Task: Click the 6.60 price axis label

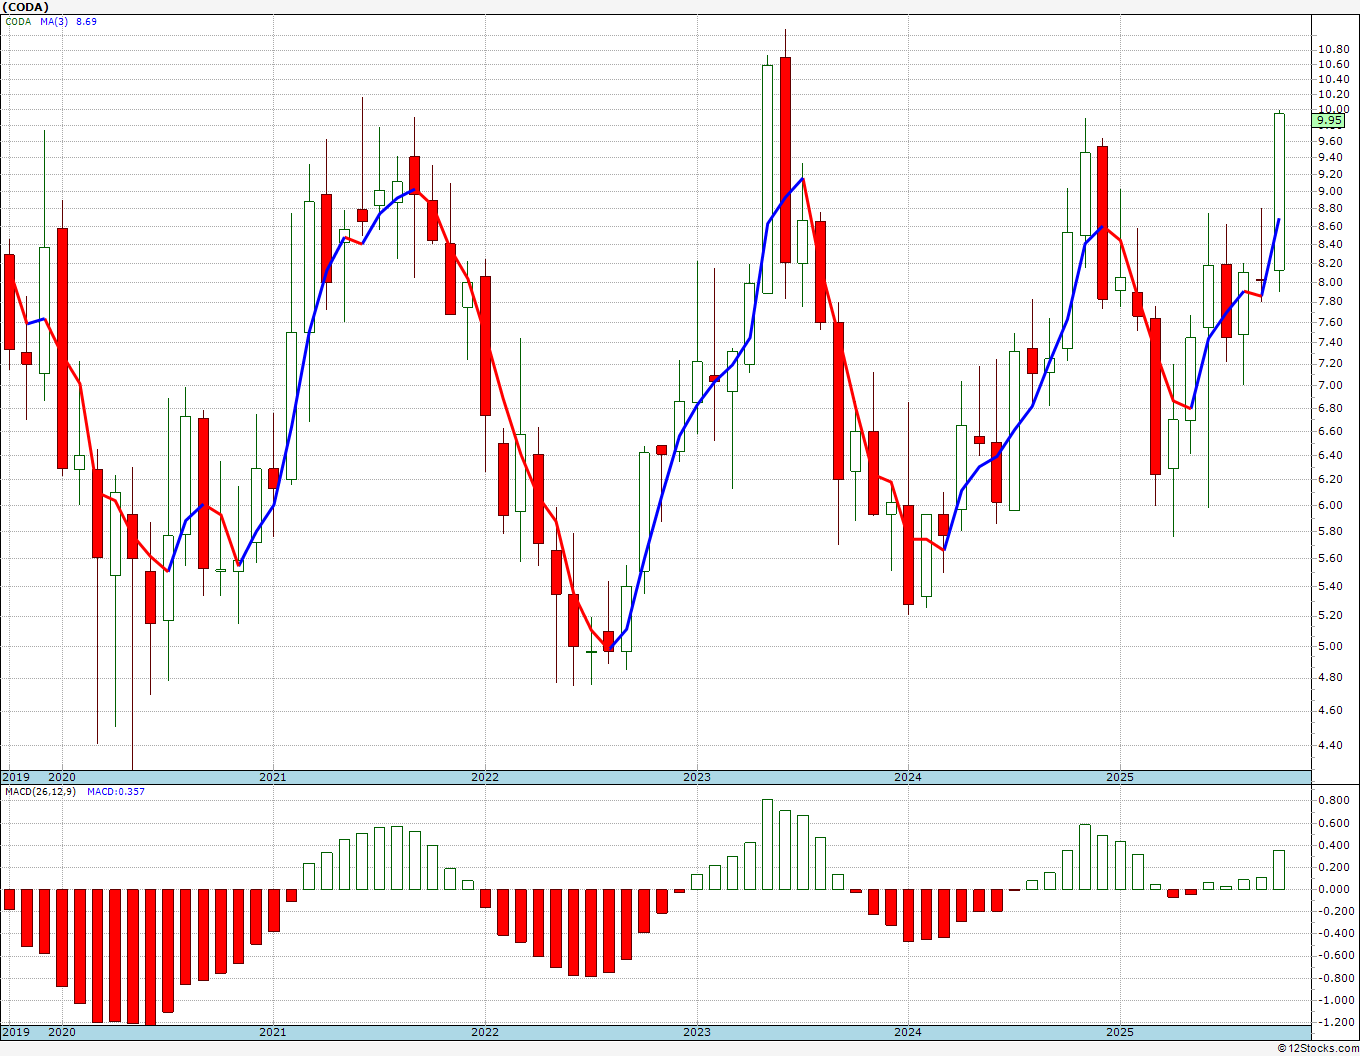Action: (1330, 431)
